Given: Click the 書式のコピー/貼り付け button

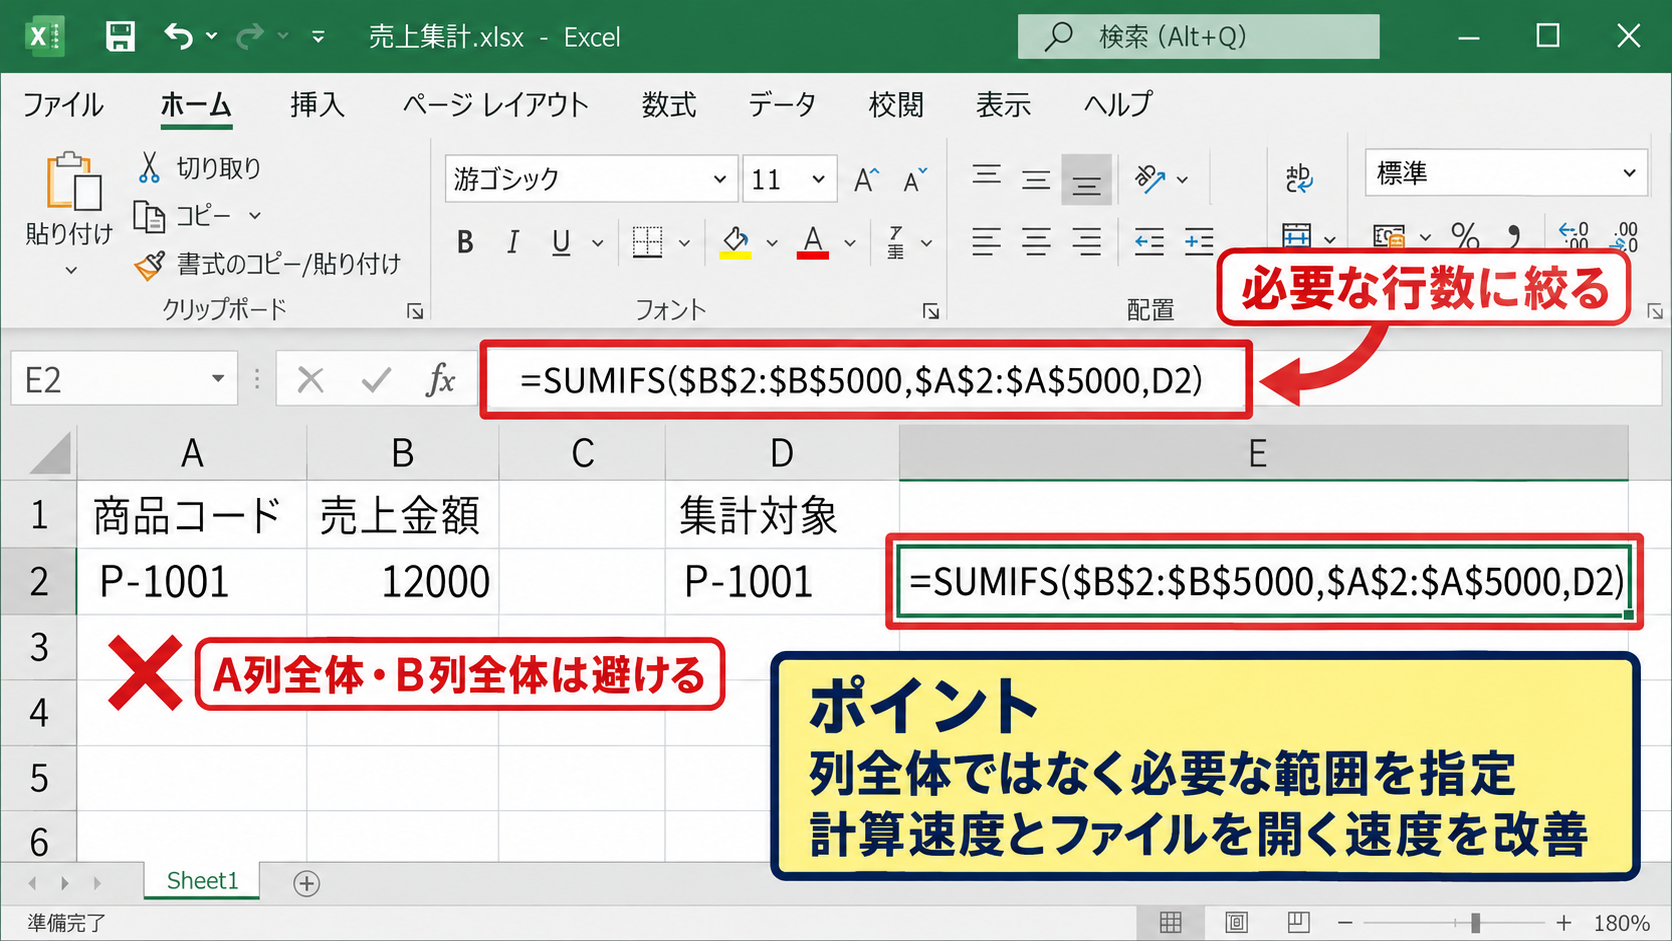Looking at the screenshot, I should (268, 264).
